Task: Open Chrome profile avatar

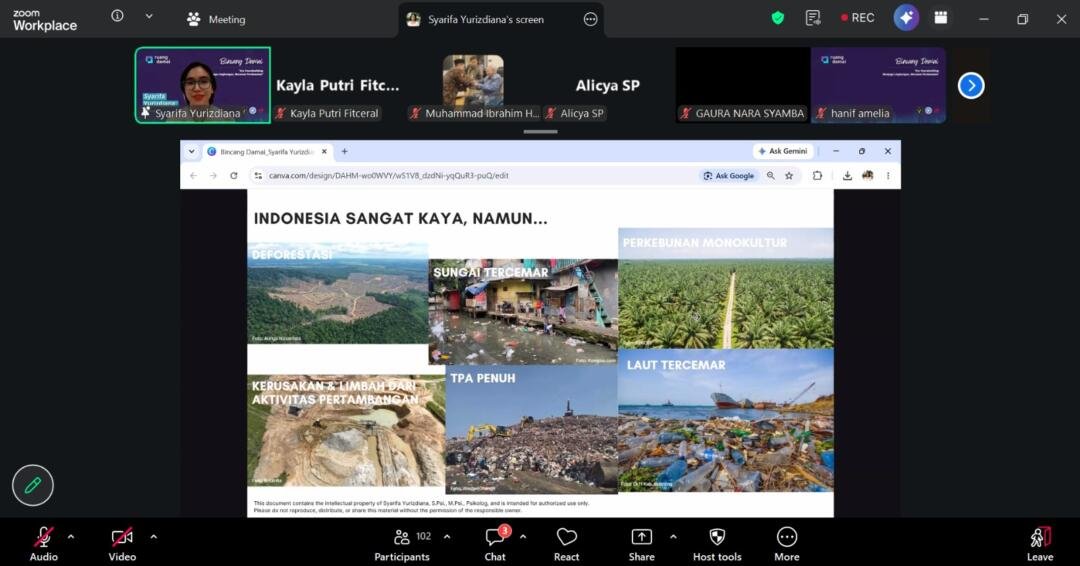Action: click(868, 176)
